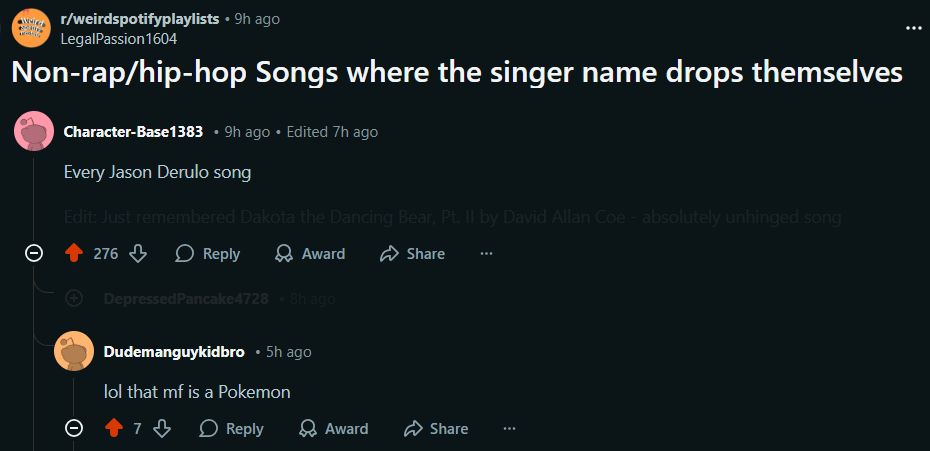930x451 pixels.
Task: Share Dudemanguykidbro's Pokemon comment
Action: 436,429
